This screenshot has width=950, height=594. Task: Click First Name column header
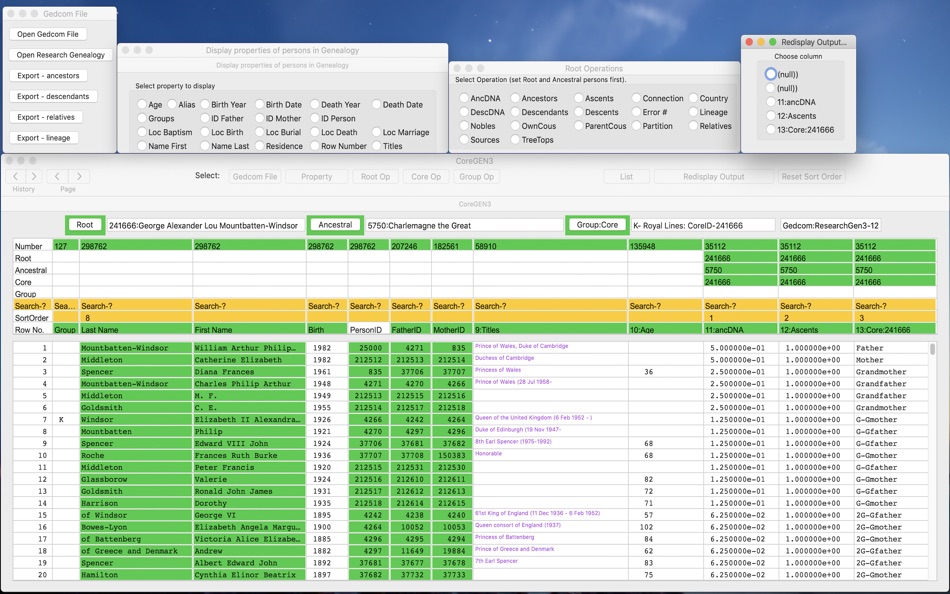tap(249, 330)
